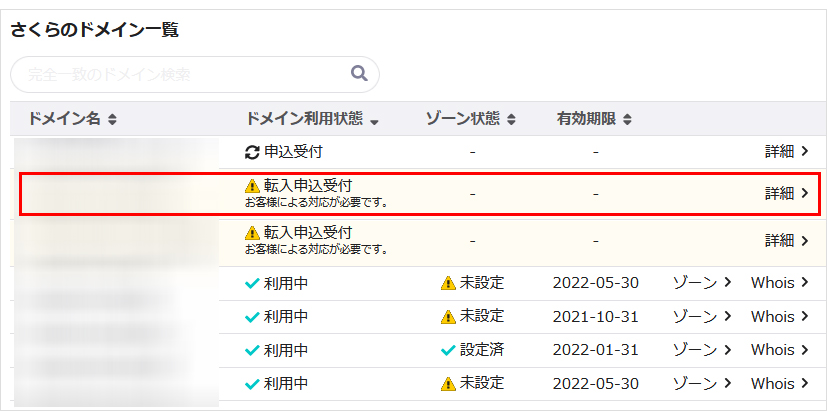The width and height of the screenshot is (827, 420).
Task: Open Whois link for the 2021-10-31 row
Action: pos(780,317)
